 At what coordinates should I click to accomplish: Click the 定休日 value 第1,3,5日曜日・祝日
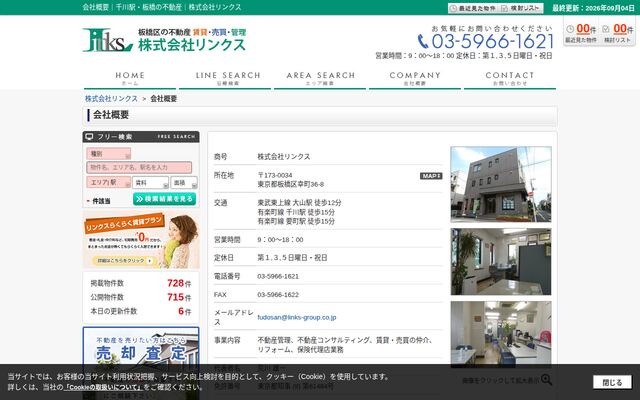click(292, 258)
